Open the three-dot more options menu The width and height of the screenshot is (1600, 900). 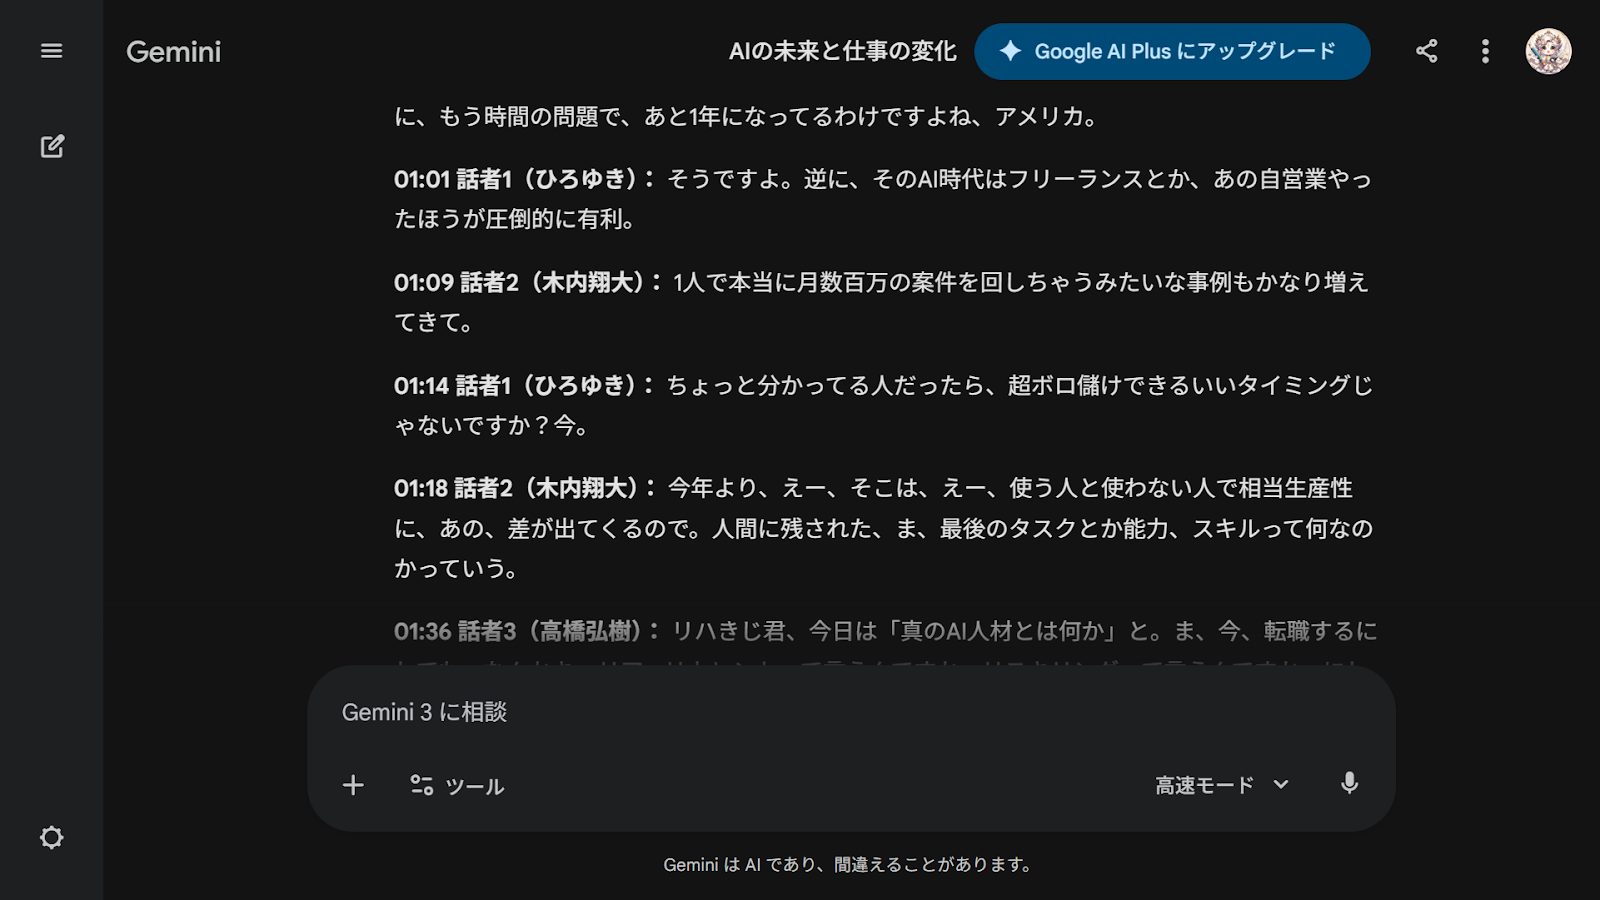[1485, 51]
